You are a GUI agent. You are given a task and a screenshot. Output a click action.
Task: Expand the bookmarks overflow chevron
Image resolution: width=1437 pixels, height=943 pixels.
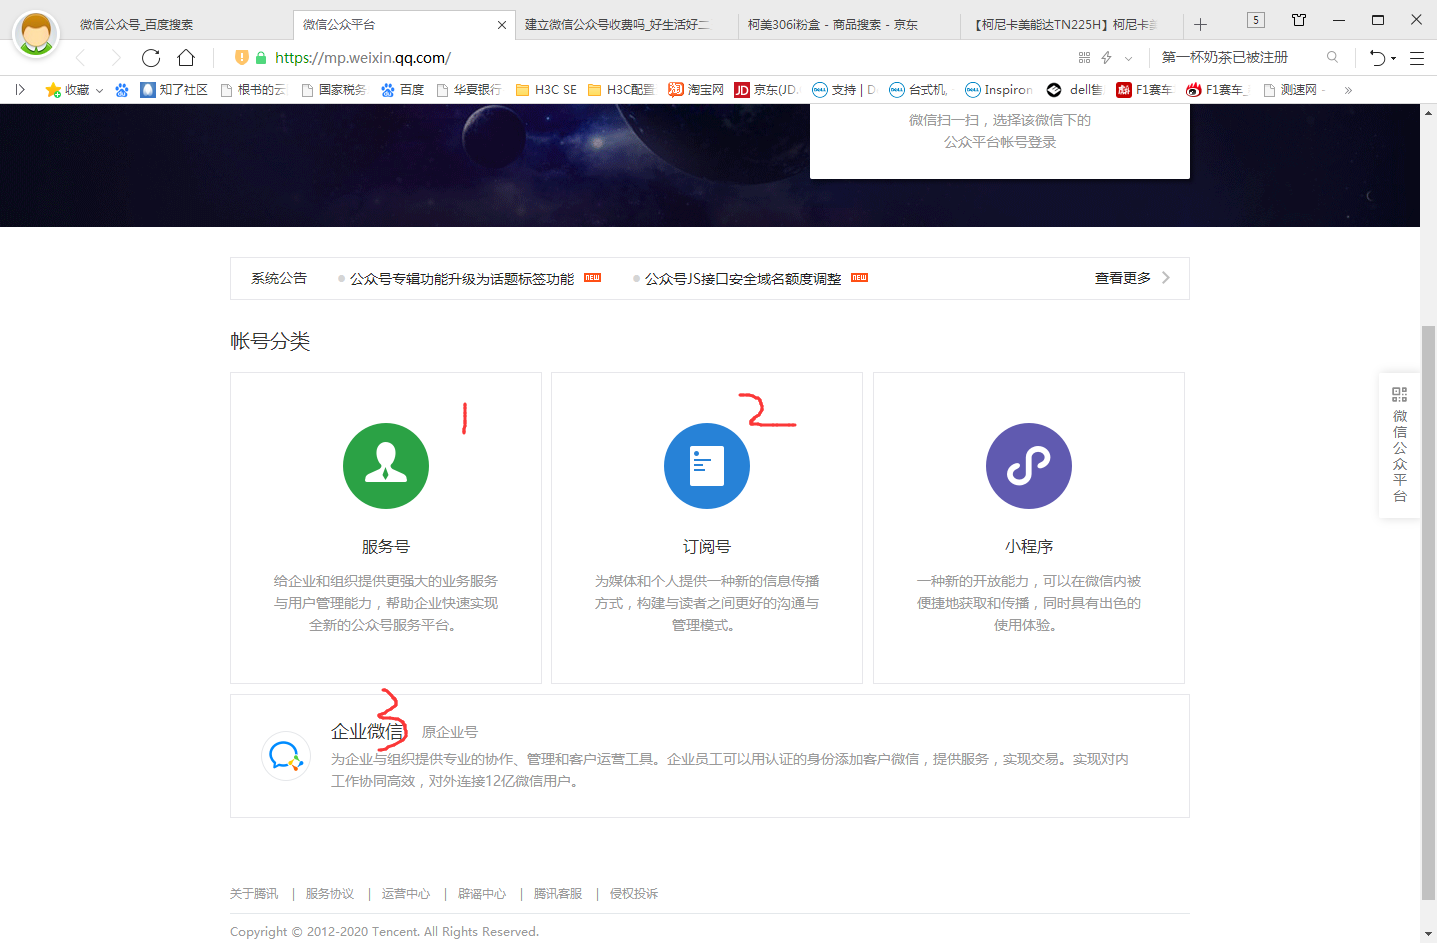[x=1348, y=90]
